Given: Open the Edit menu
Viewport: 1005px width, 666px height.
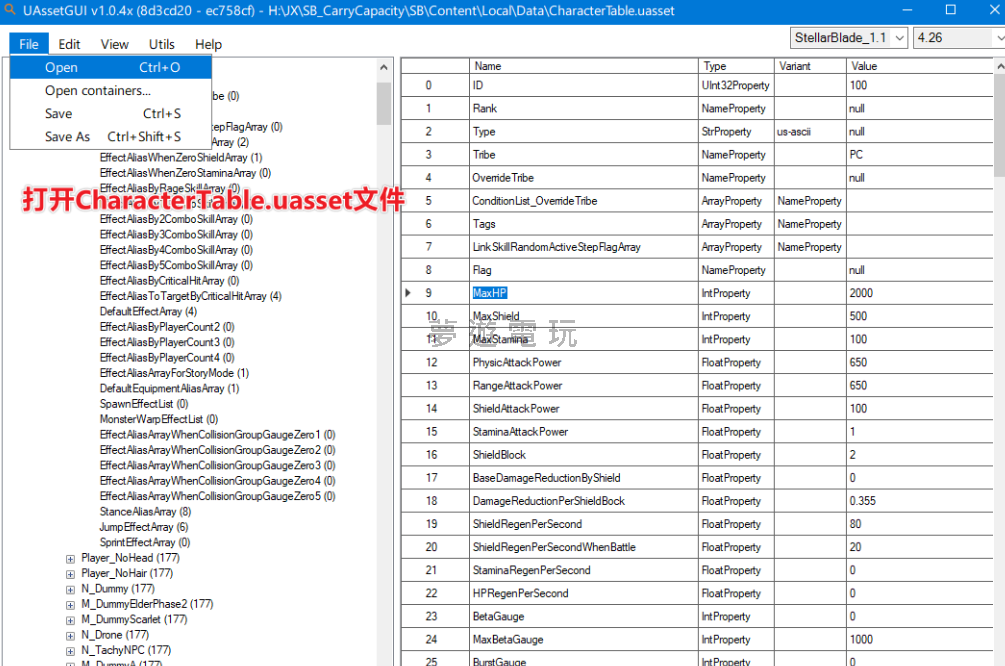Looking at the screenshot, I should (69, 44).
